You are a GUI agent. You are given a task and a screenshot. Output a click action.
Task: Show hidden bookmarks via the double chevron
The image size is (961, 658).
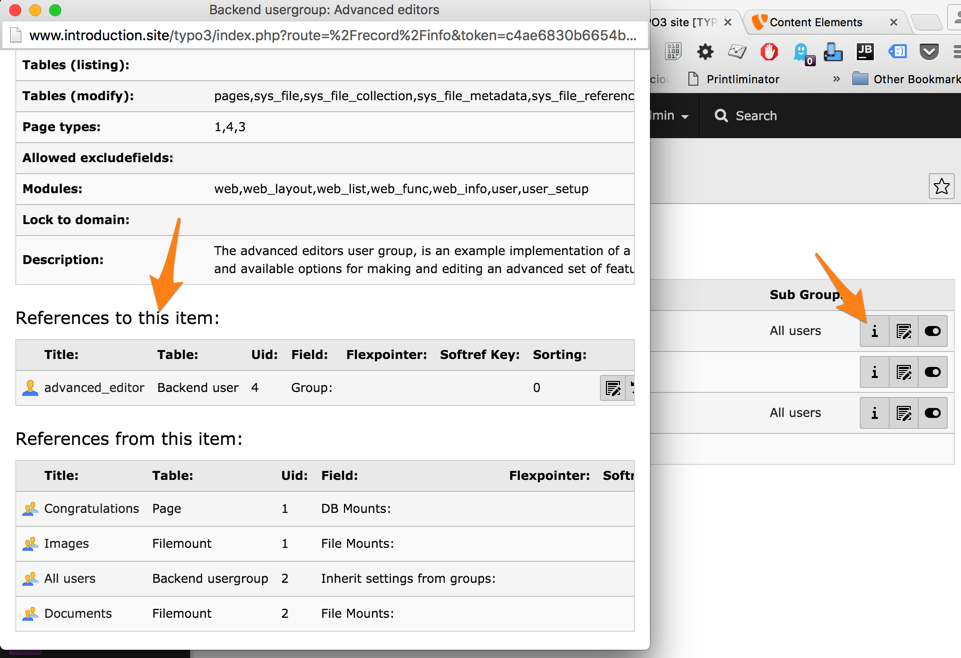pyautogui.click(x=836, y=79)
